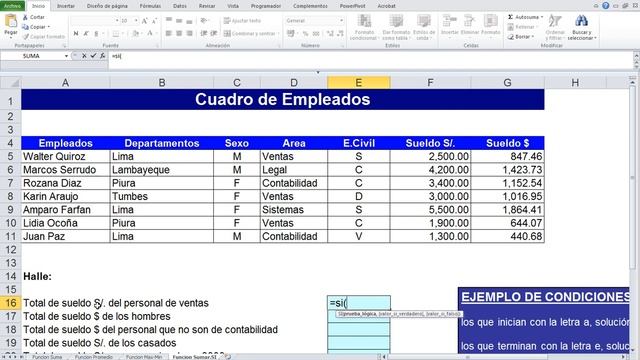Click the Copiar icon
640x360 pixels.
pyautogui.click(x=25, y=27)
